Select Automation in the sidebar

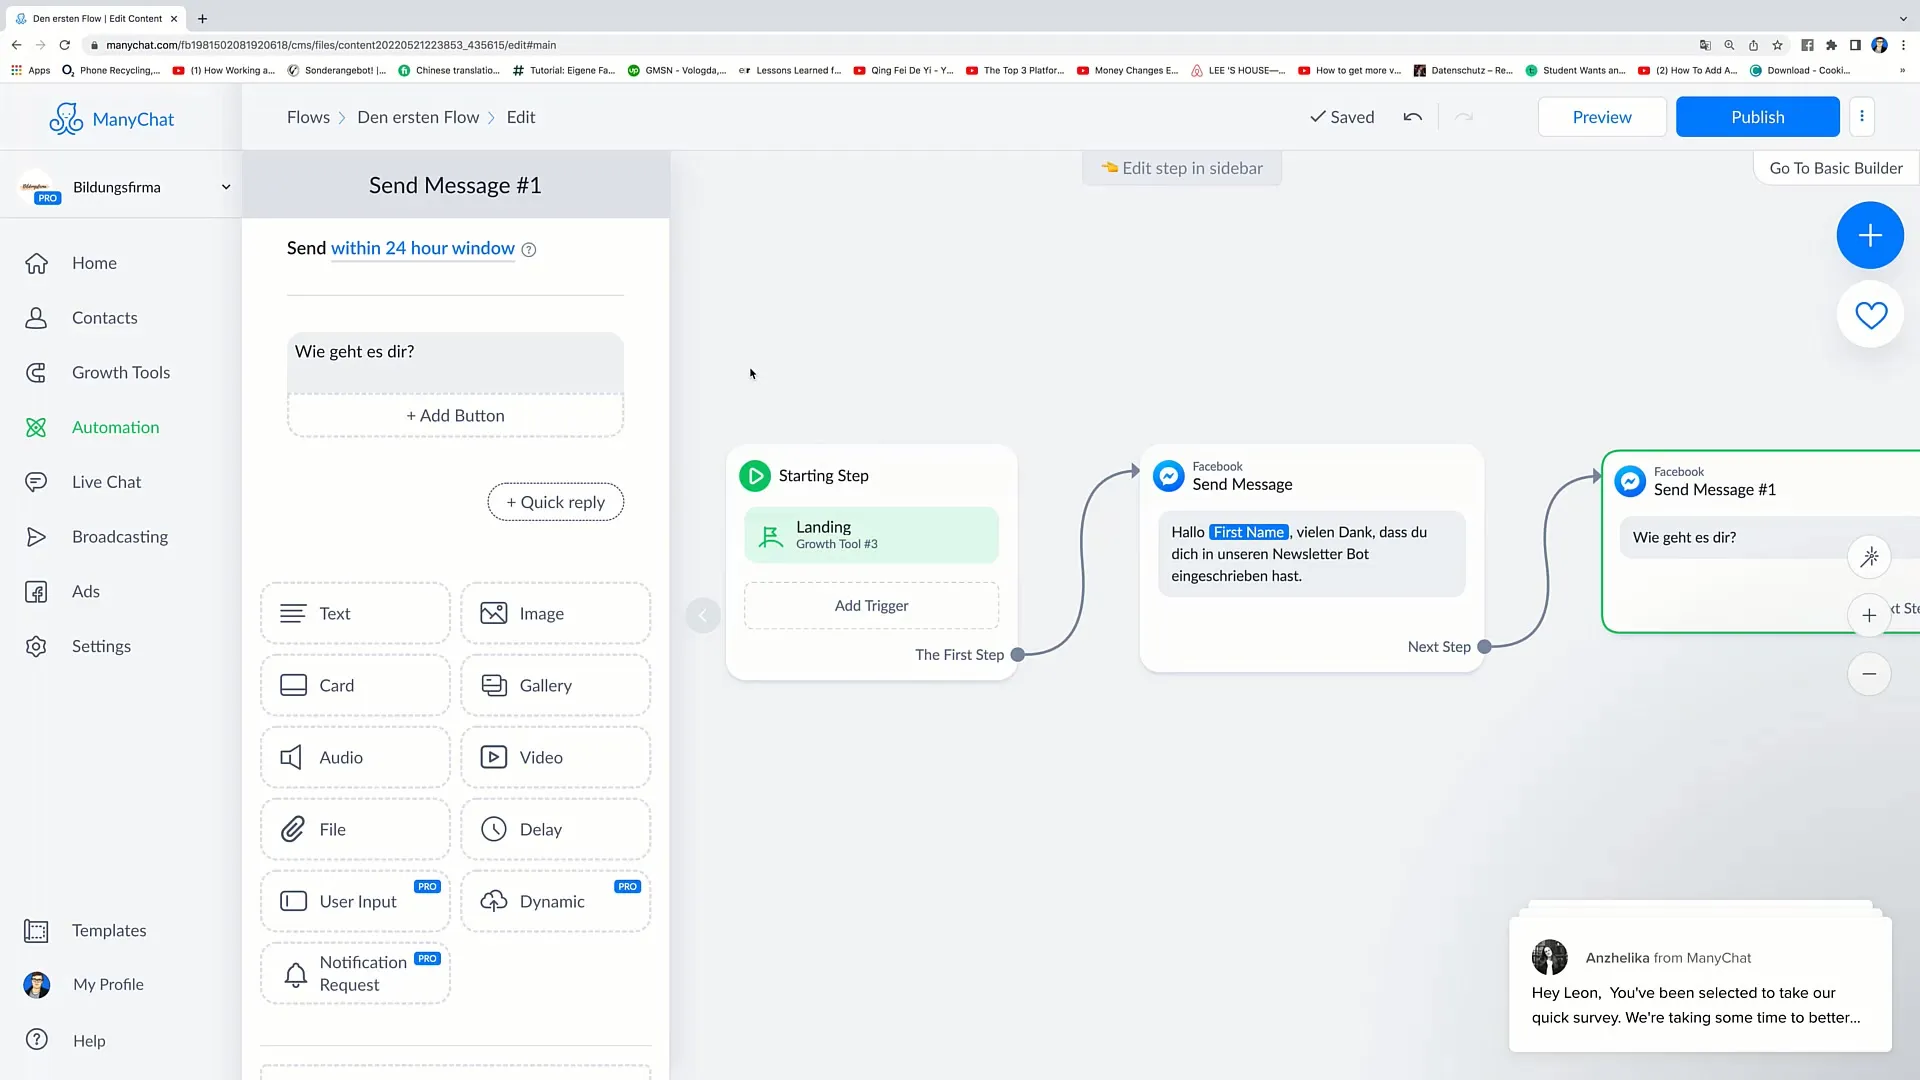[115, 427]
